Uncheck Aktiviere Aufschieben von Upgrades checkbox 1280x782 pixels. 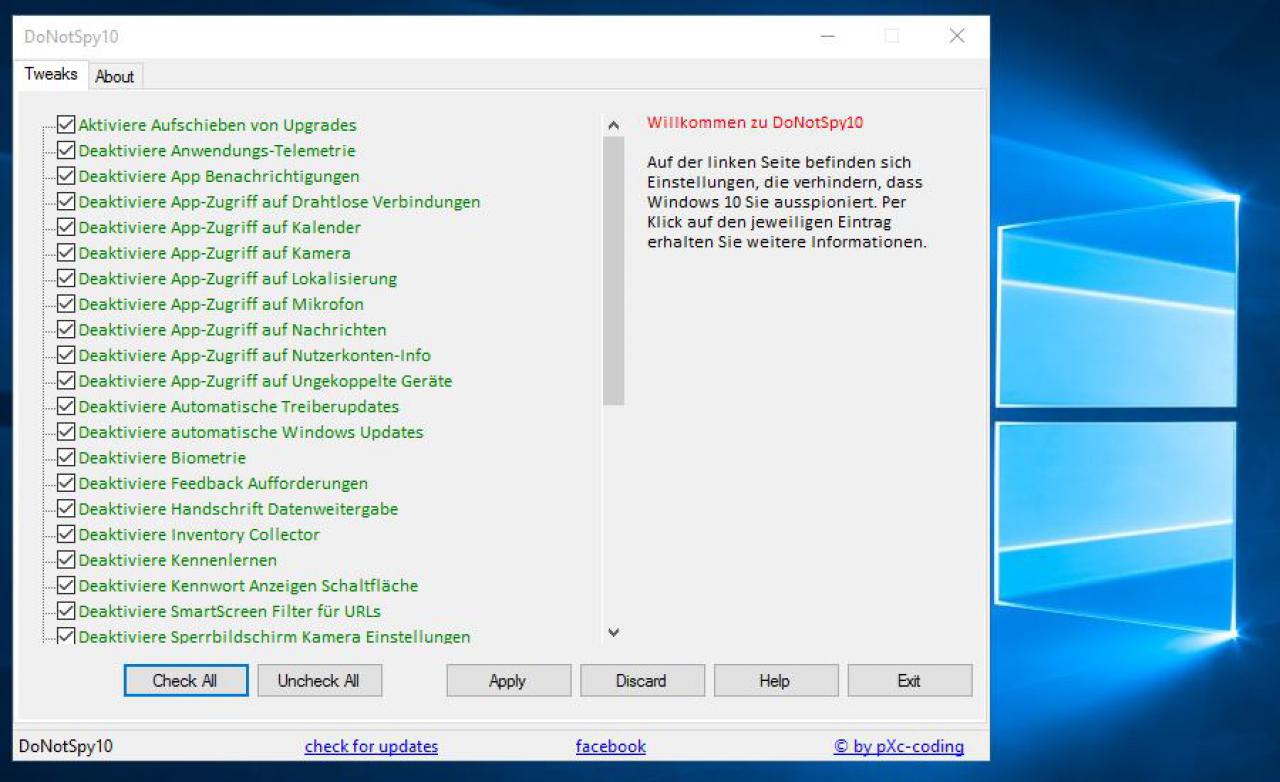66,125
